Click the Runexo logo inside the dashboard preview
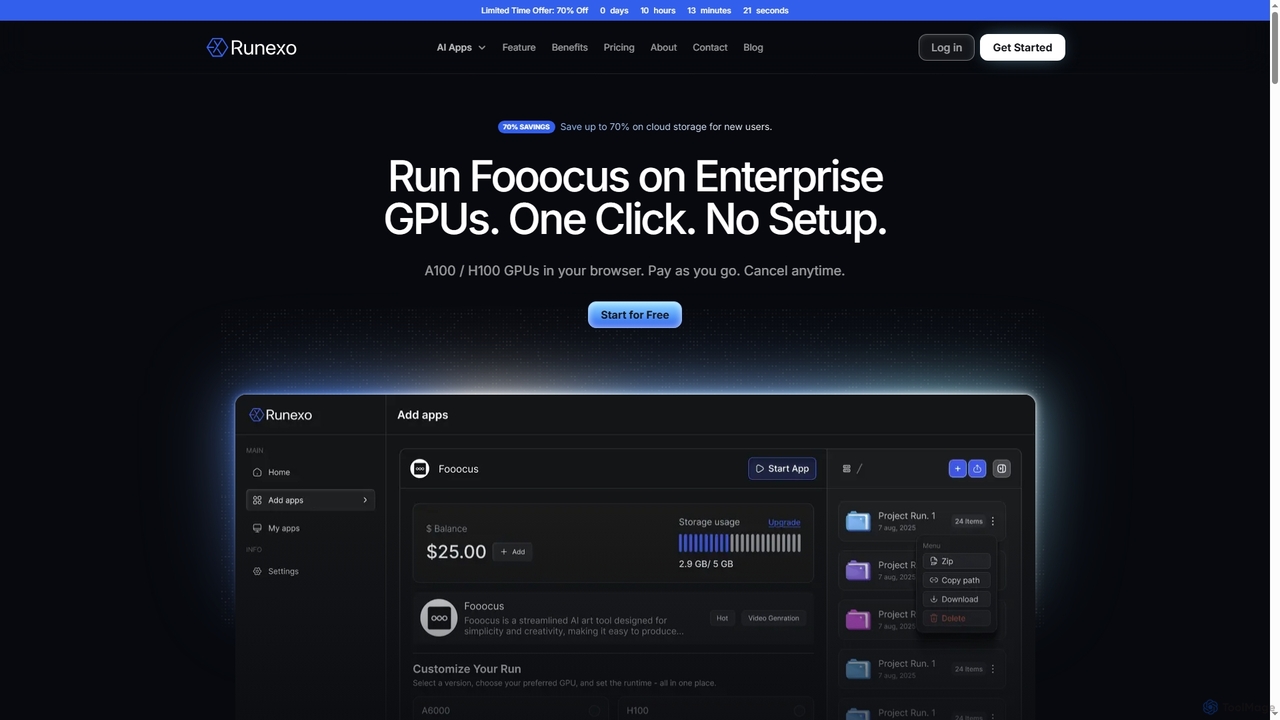The width and height of the screenshot is (1280, 720). click(281, 415)
